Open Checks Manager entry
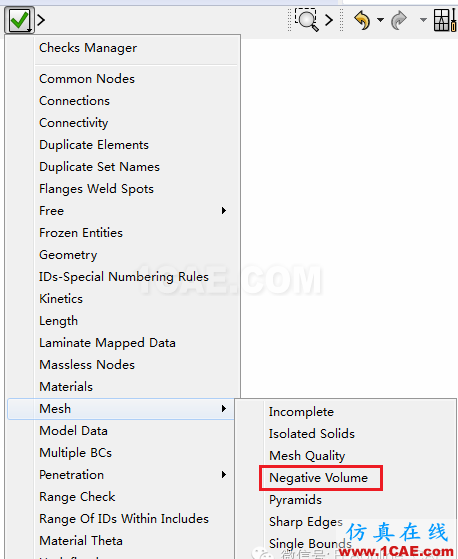This screenshot has width=458, height=559. coord(88,48)
